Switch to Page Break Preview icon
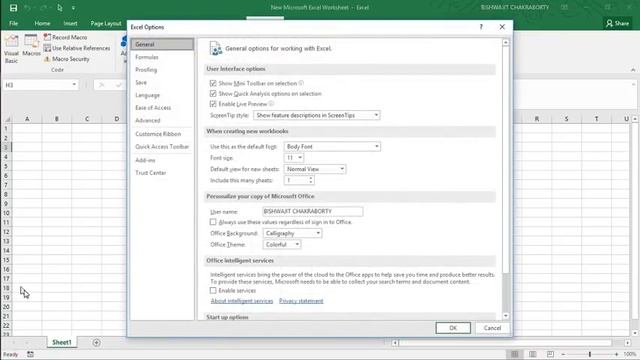 point(550,354)
